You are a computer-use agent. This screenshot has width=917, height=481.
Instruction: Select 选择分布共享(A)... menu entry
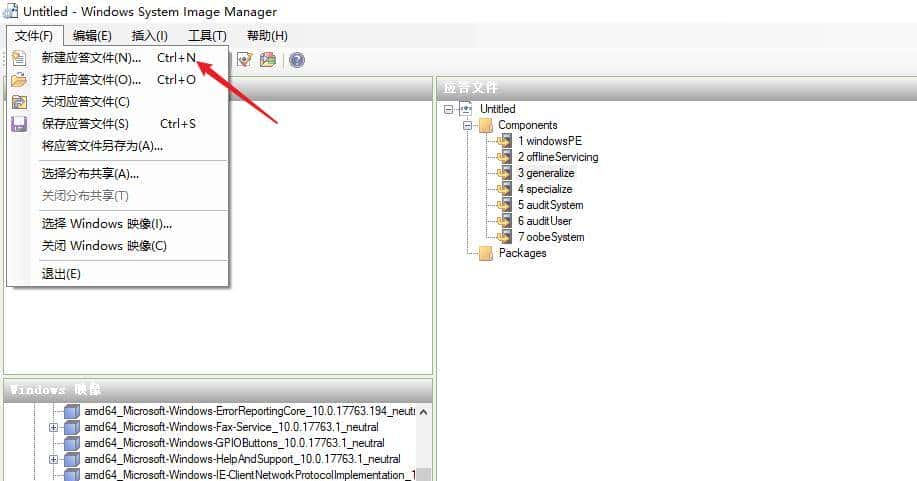pyautogui.click(x=118, y=174)
